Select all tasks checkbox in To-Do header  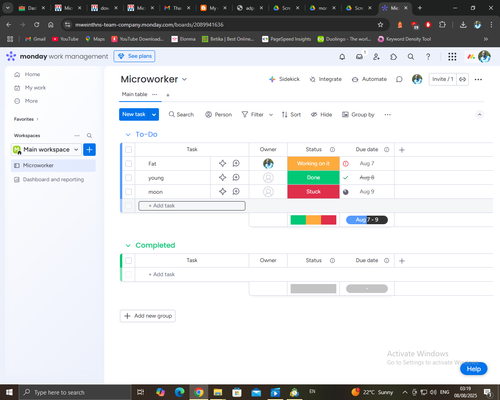pos(128,150)
